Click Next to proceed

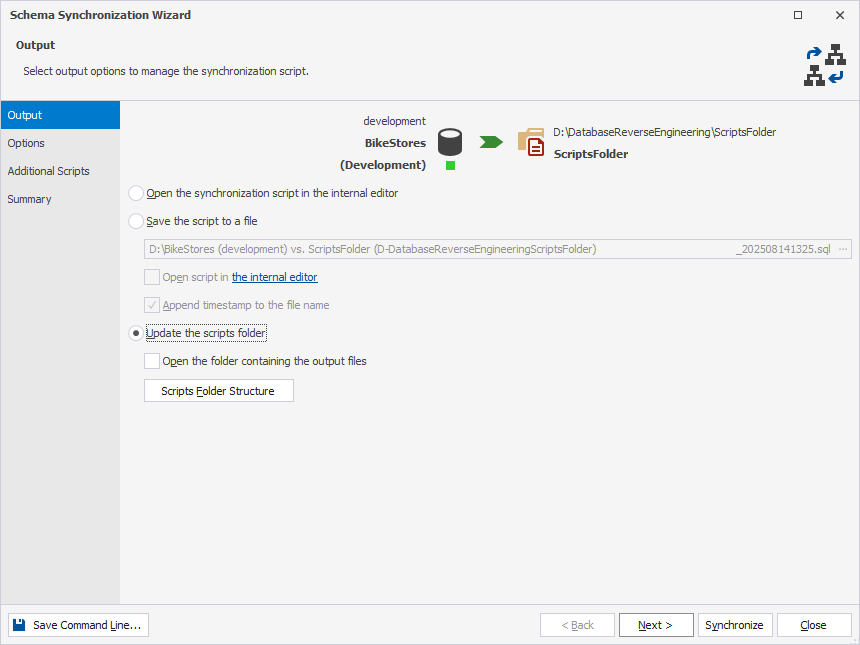click(656, 624)
